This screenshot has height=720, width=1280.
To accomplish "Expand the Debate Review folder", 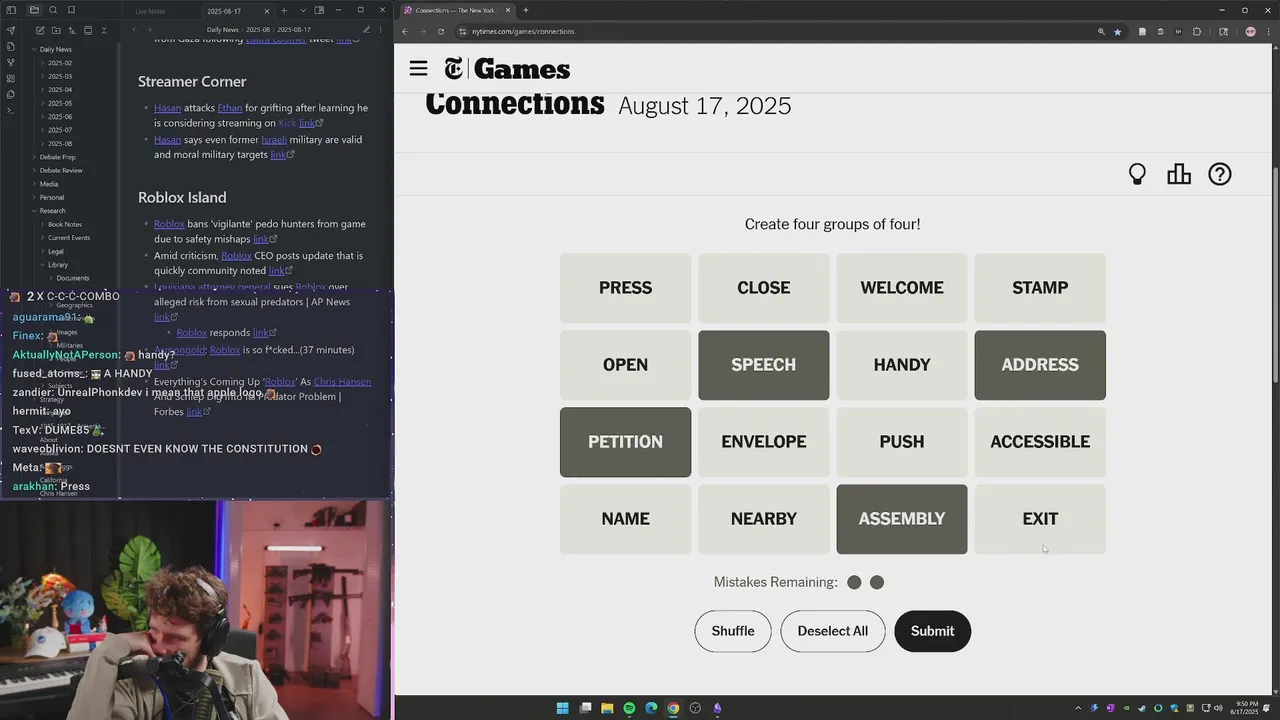I will click(x=60, y=171).
